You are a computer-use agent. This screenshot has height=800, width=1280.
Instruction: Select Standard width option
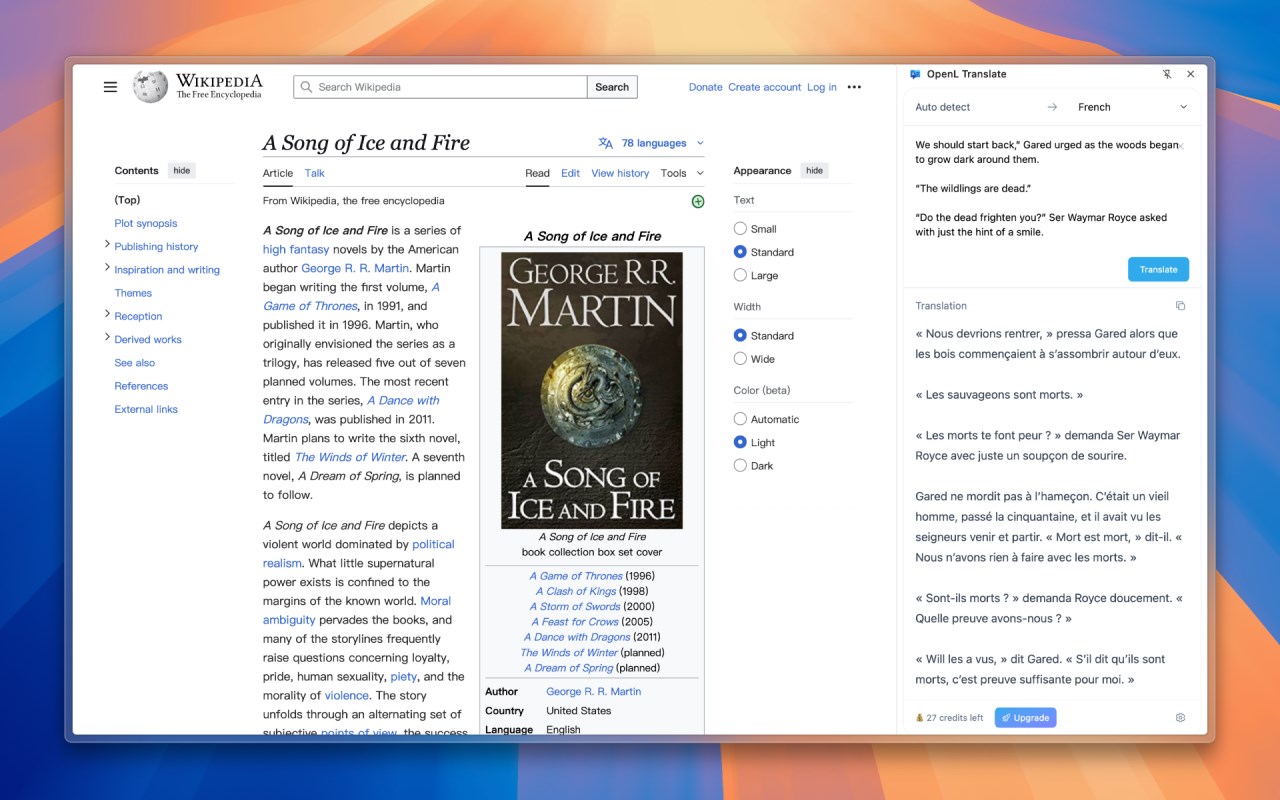pos(740,336)
